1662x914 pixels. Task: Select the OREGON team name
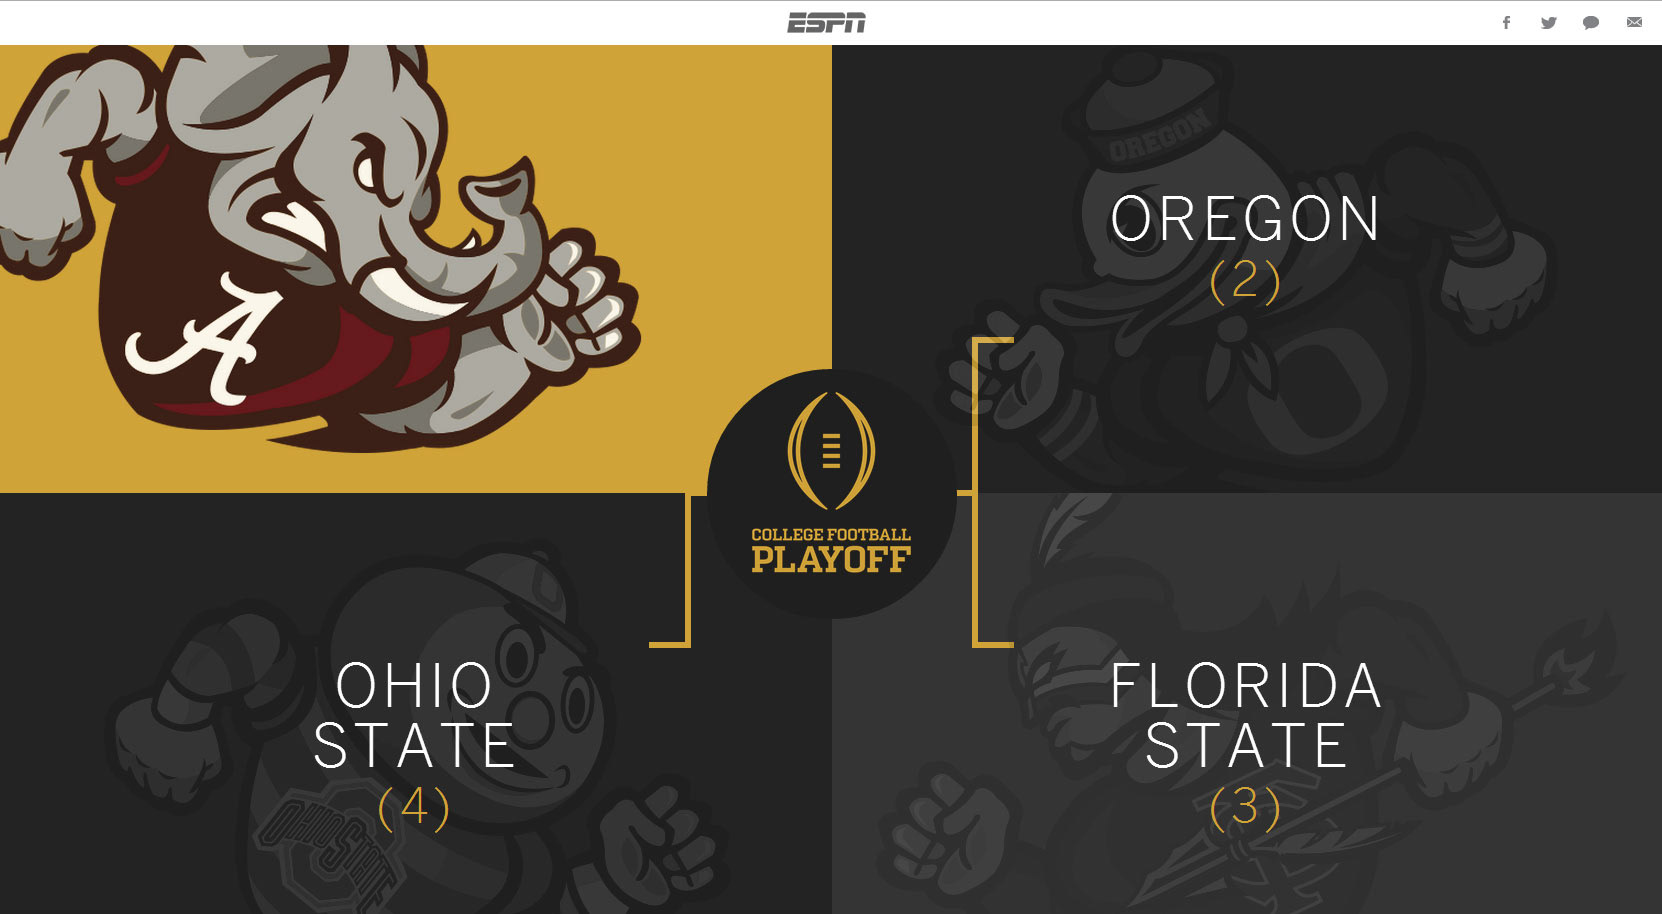[x=1245, y=220]
